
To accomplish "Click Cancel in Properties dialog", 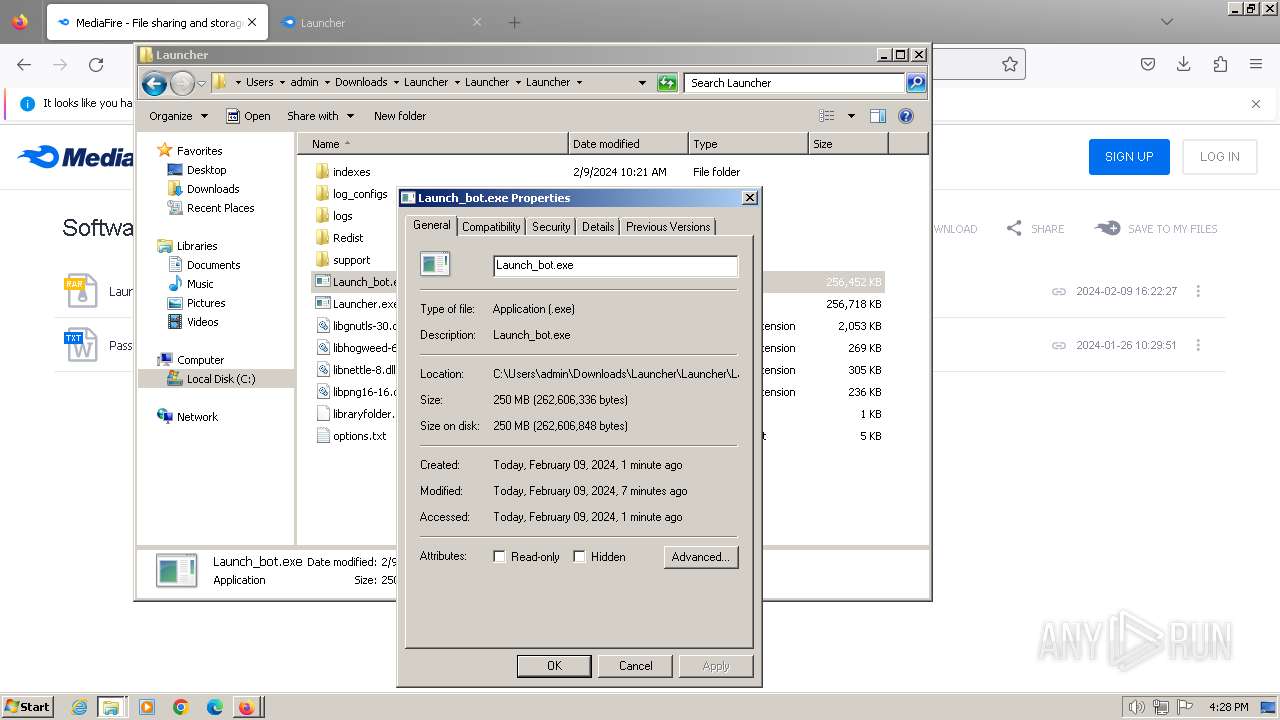I will (x=636, y=666).
